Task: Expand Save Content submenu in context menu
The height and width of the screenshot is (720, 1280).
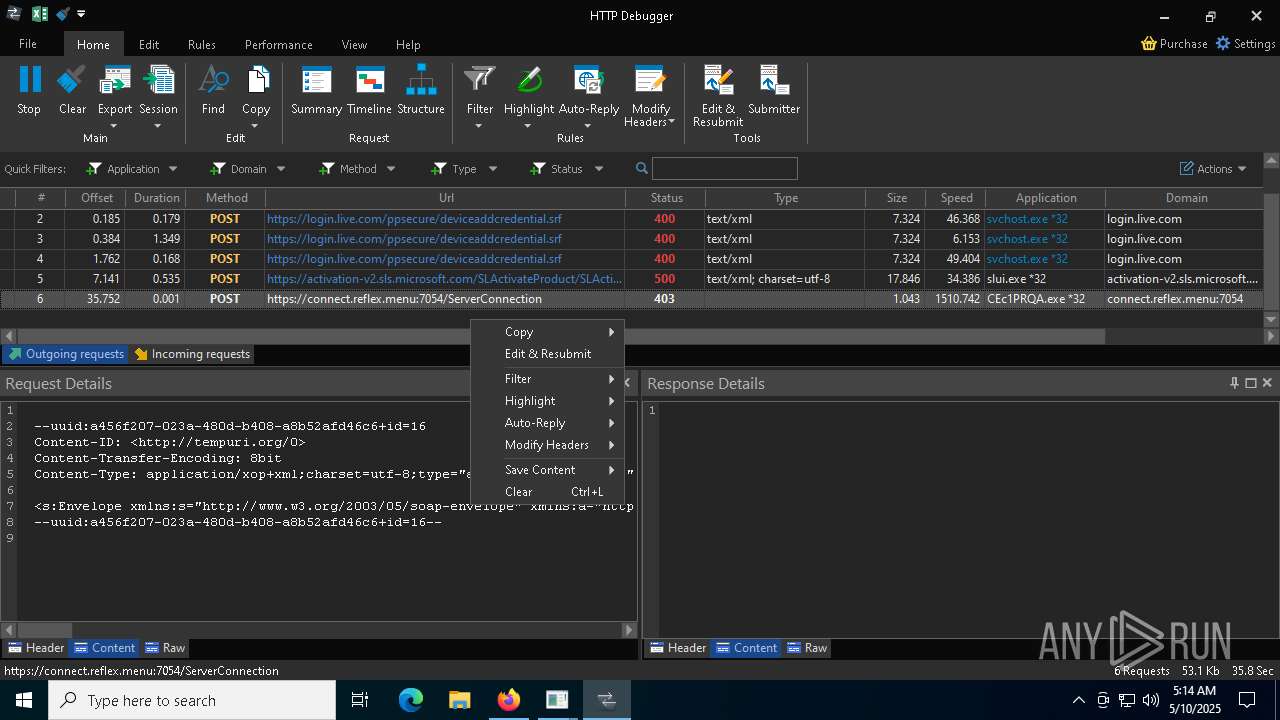Action: pyautogui.click(x=548, y=470)
